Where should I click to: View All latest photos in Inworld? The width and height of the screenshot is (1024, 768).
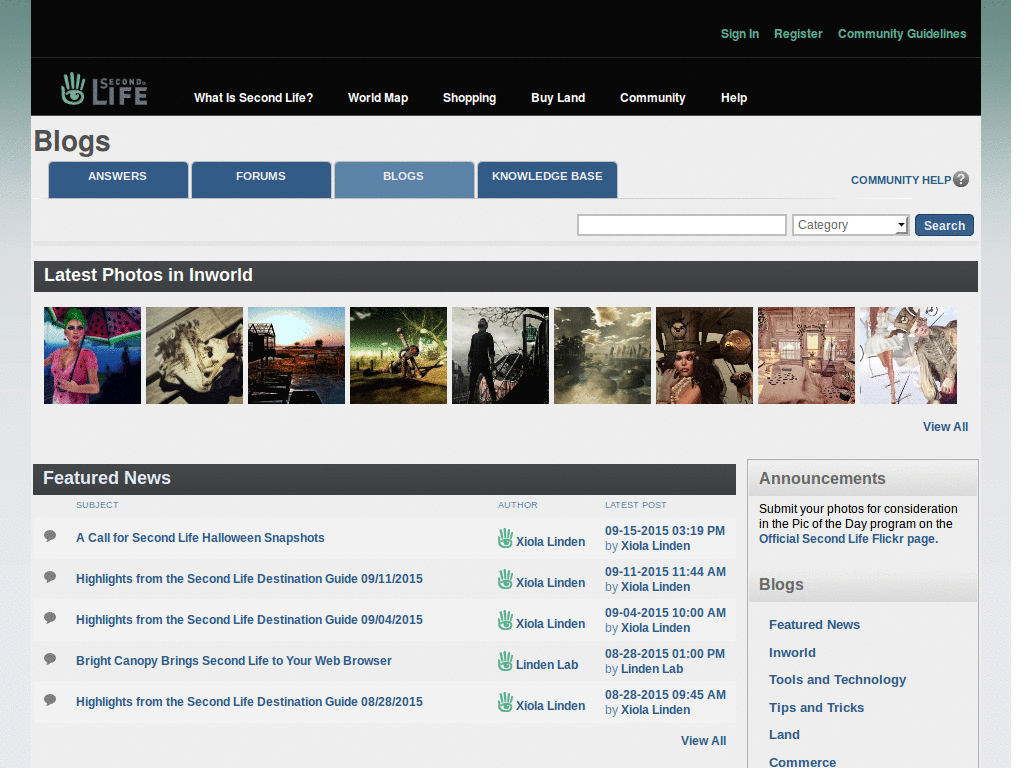945,426
